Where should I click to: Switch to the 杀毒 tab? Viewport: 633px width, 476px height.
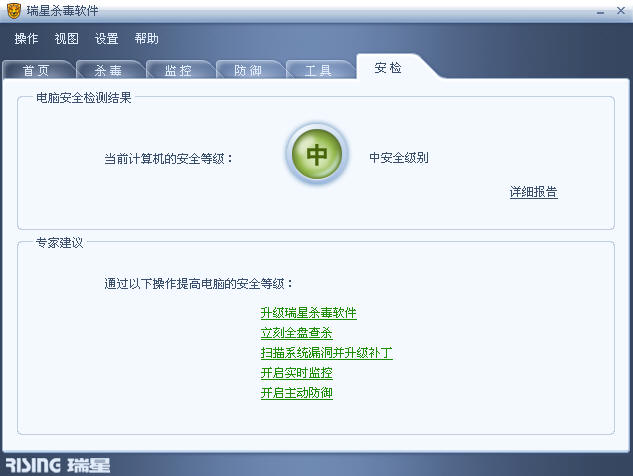(108, 70)
